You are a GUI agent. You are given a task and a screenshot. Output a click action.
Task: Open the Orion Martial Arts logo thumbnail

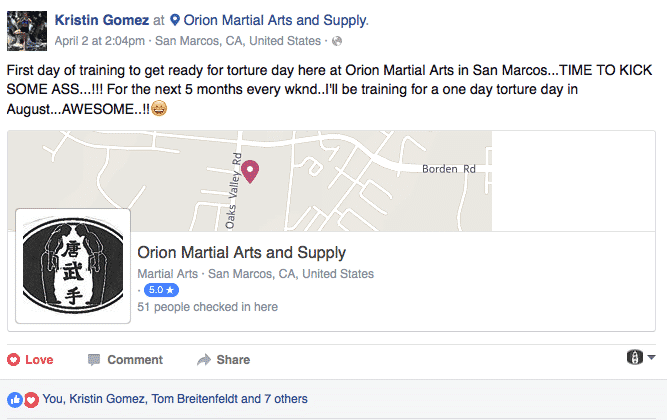pyautogui.click(x=73, y=266)
